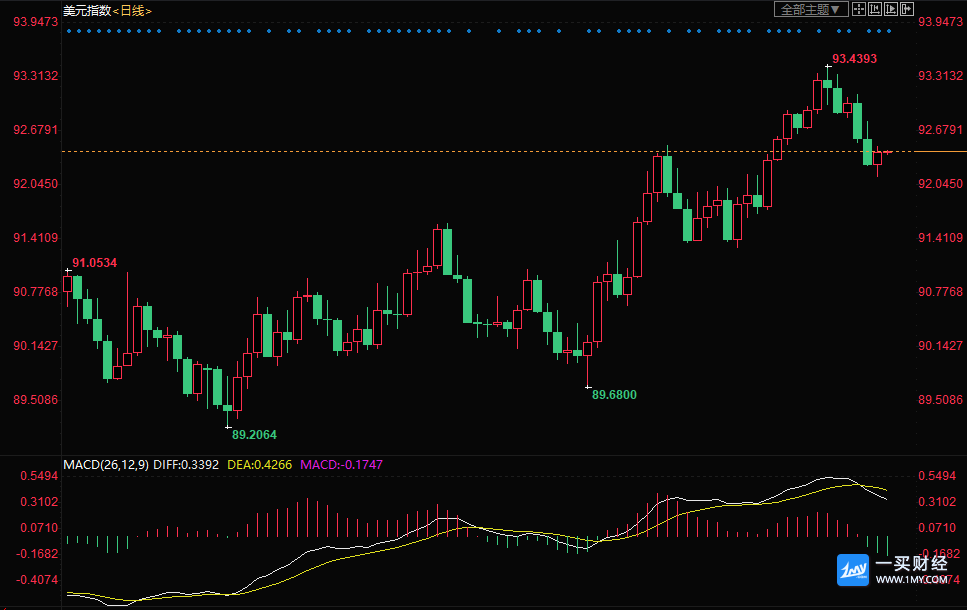
Task: Click 92.6791 on the right price axis
Action: click(x=940, y=130)
